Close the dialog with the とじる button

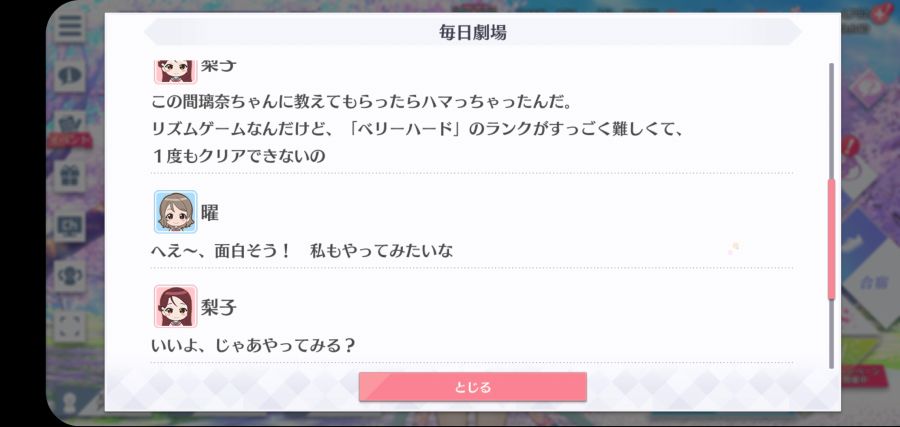pyautogui.click(x=472, y=387)
